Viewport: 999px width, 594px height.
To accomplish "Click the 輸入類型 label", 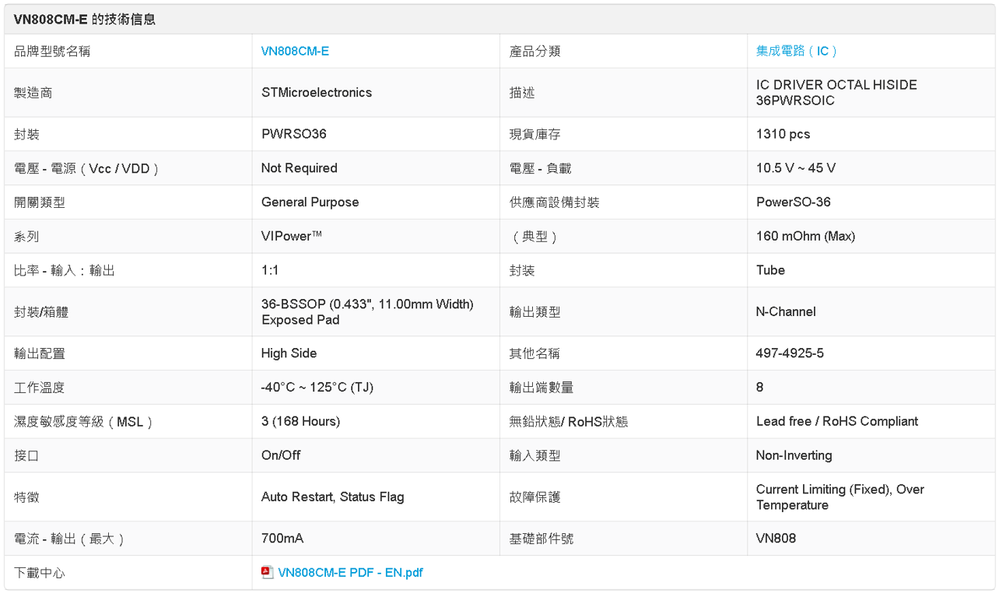I will pos(535,456).
